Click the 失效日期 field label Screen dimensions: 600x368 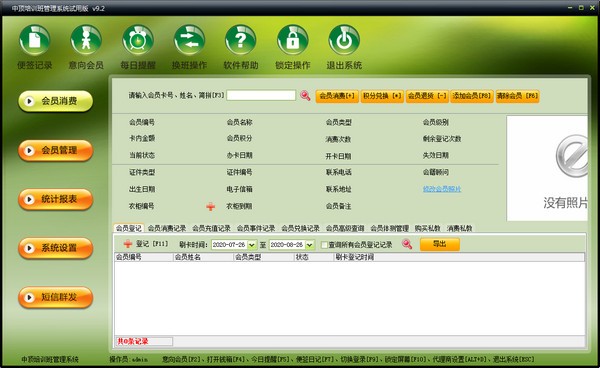(436, 155)
